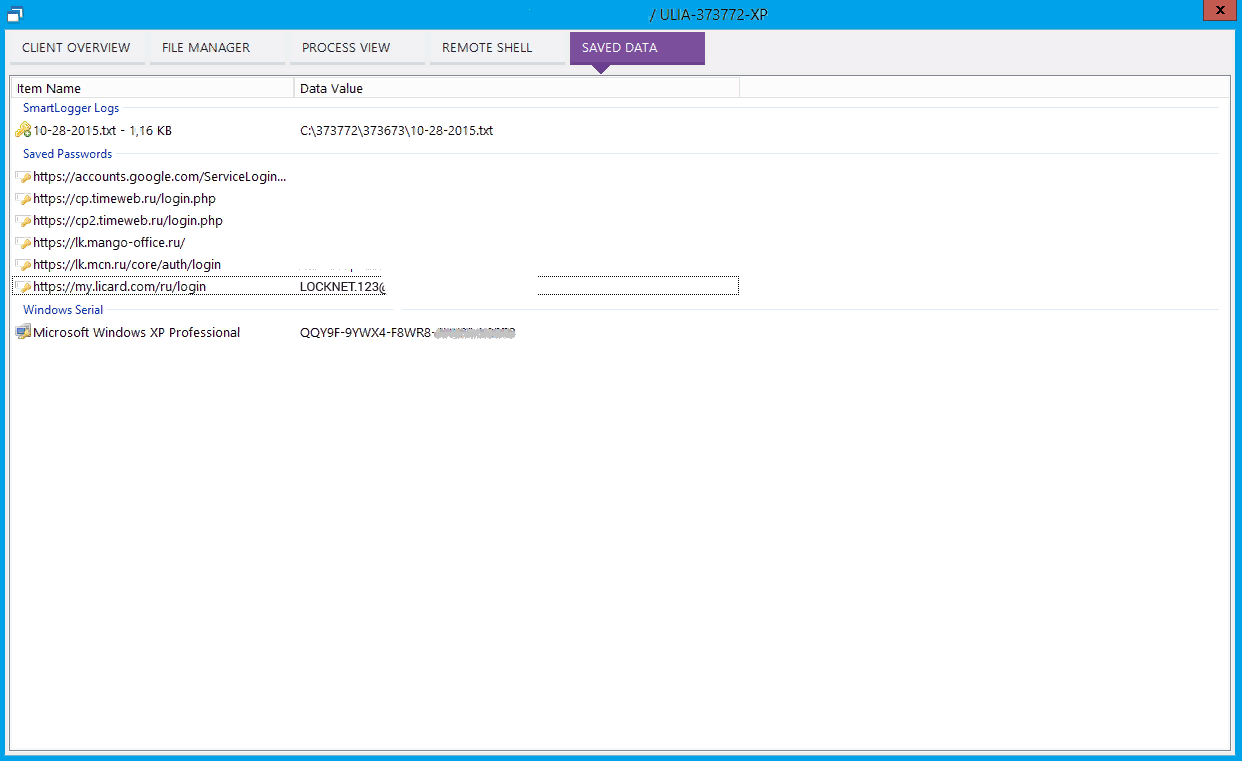Click the SmartLogger Logs group header
The height and width of the screenshot is (761, 1242).
pos(71,108)
